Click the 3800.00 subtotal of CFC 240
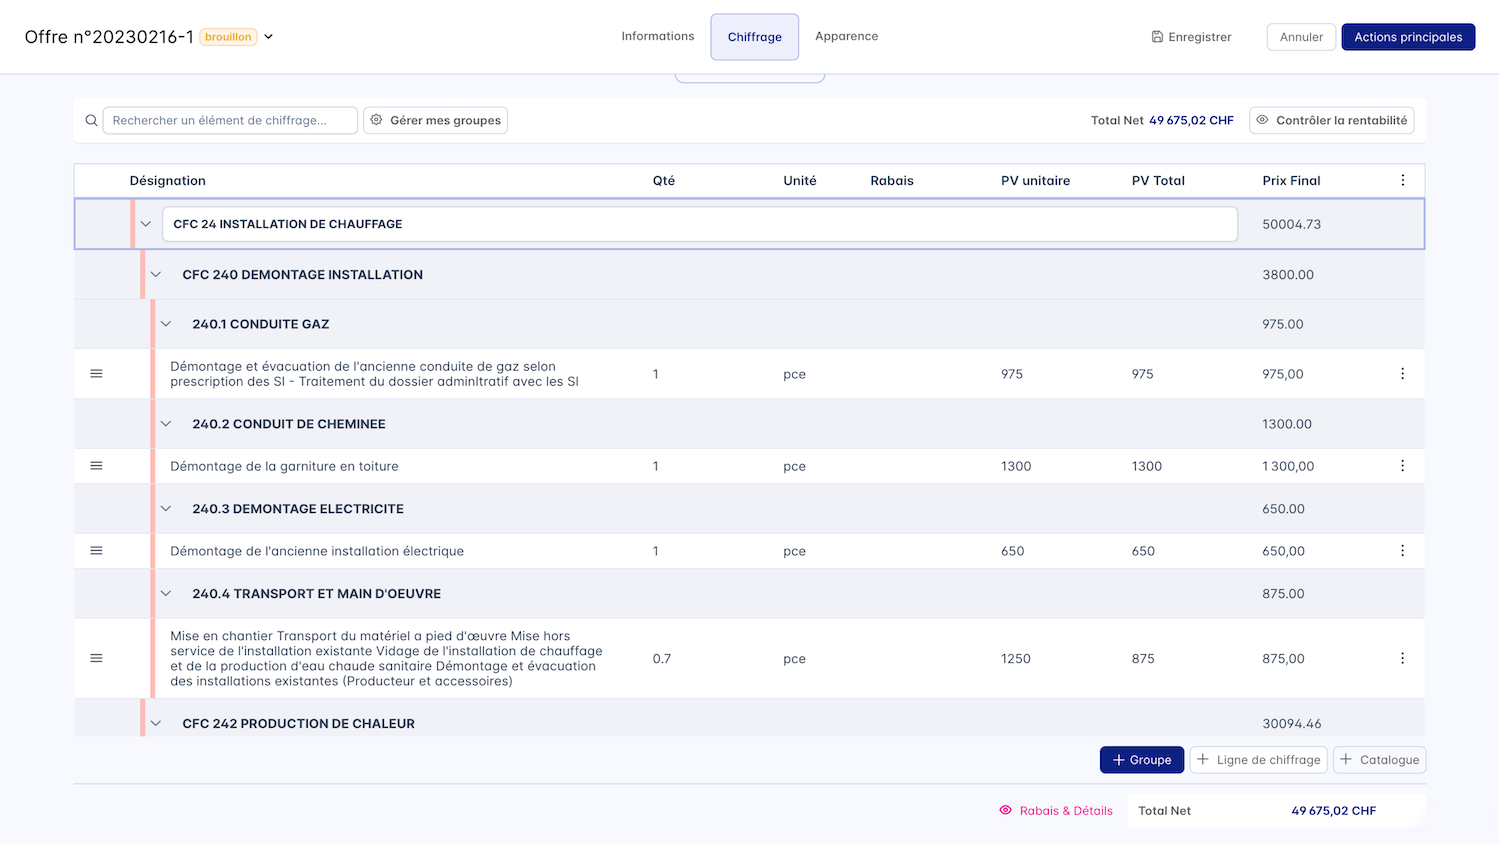The height and width of the screenshot is (844, 1500). (1288, 274)
